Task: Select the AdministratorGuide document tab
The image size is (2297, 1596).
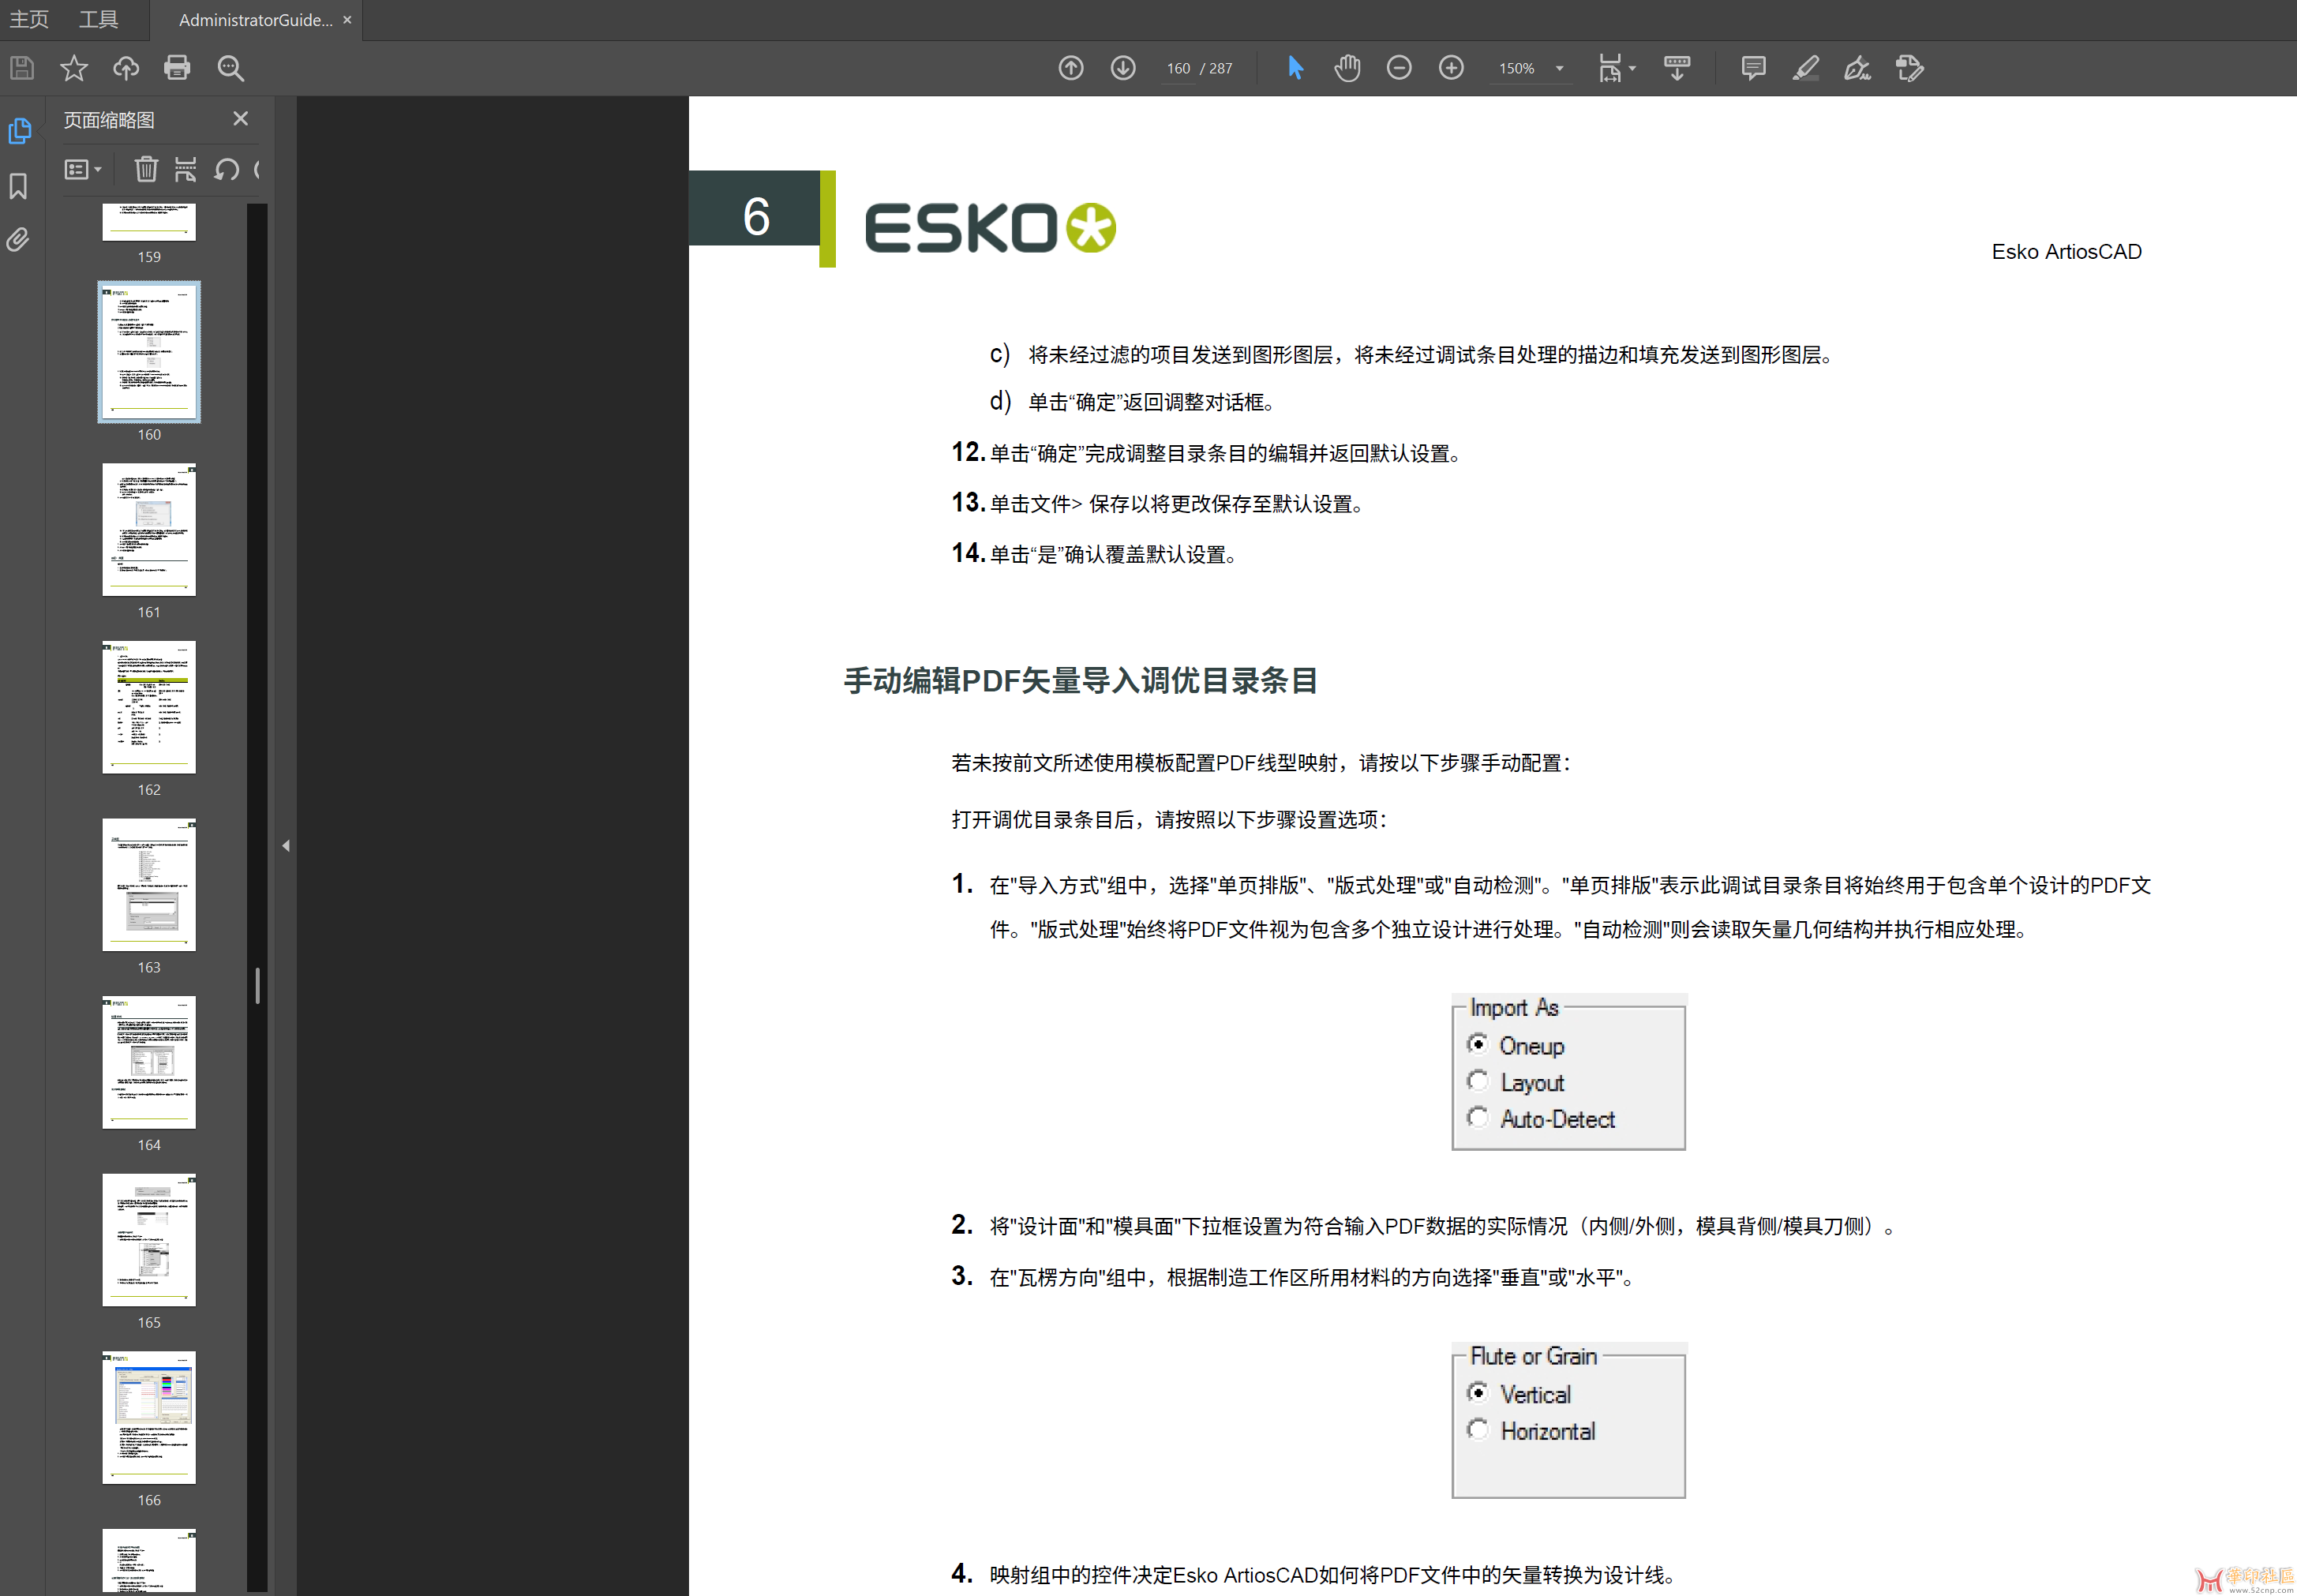Action: [x=255, y=20]
